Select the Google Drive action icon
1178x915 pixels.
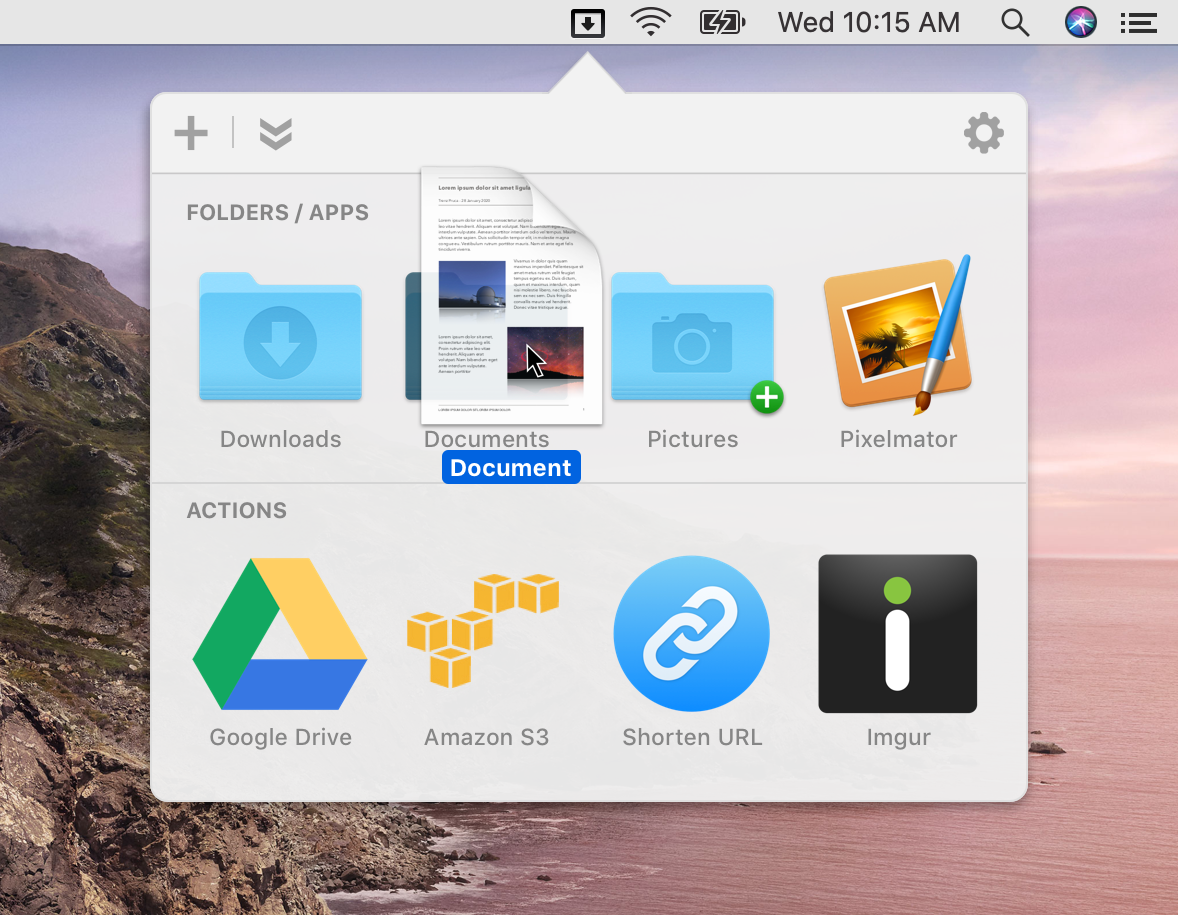pos(280,634)
